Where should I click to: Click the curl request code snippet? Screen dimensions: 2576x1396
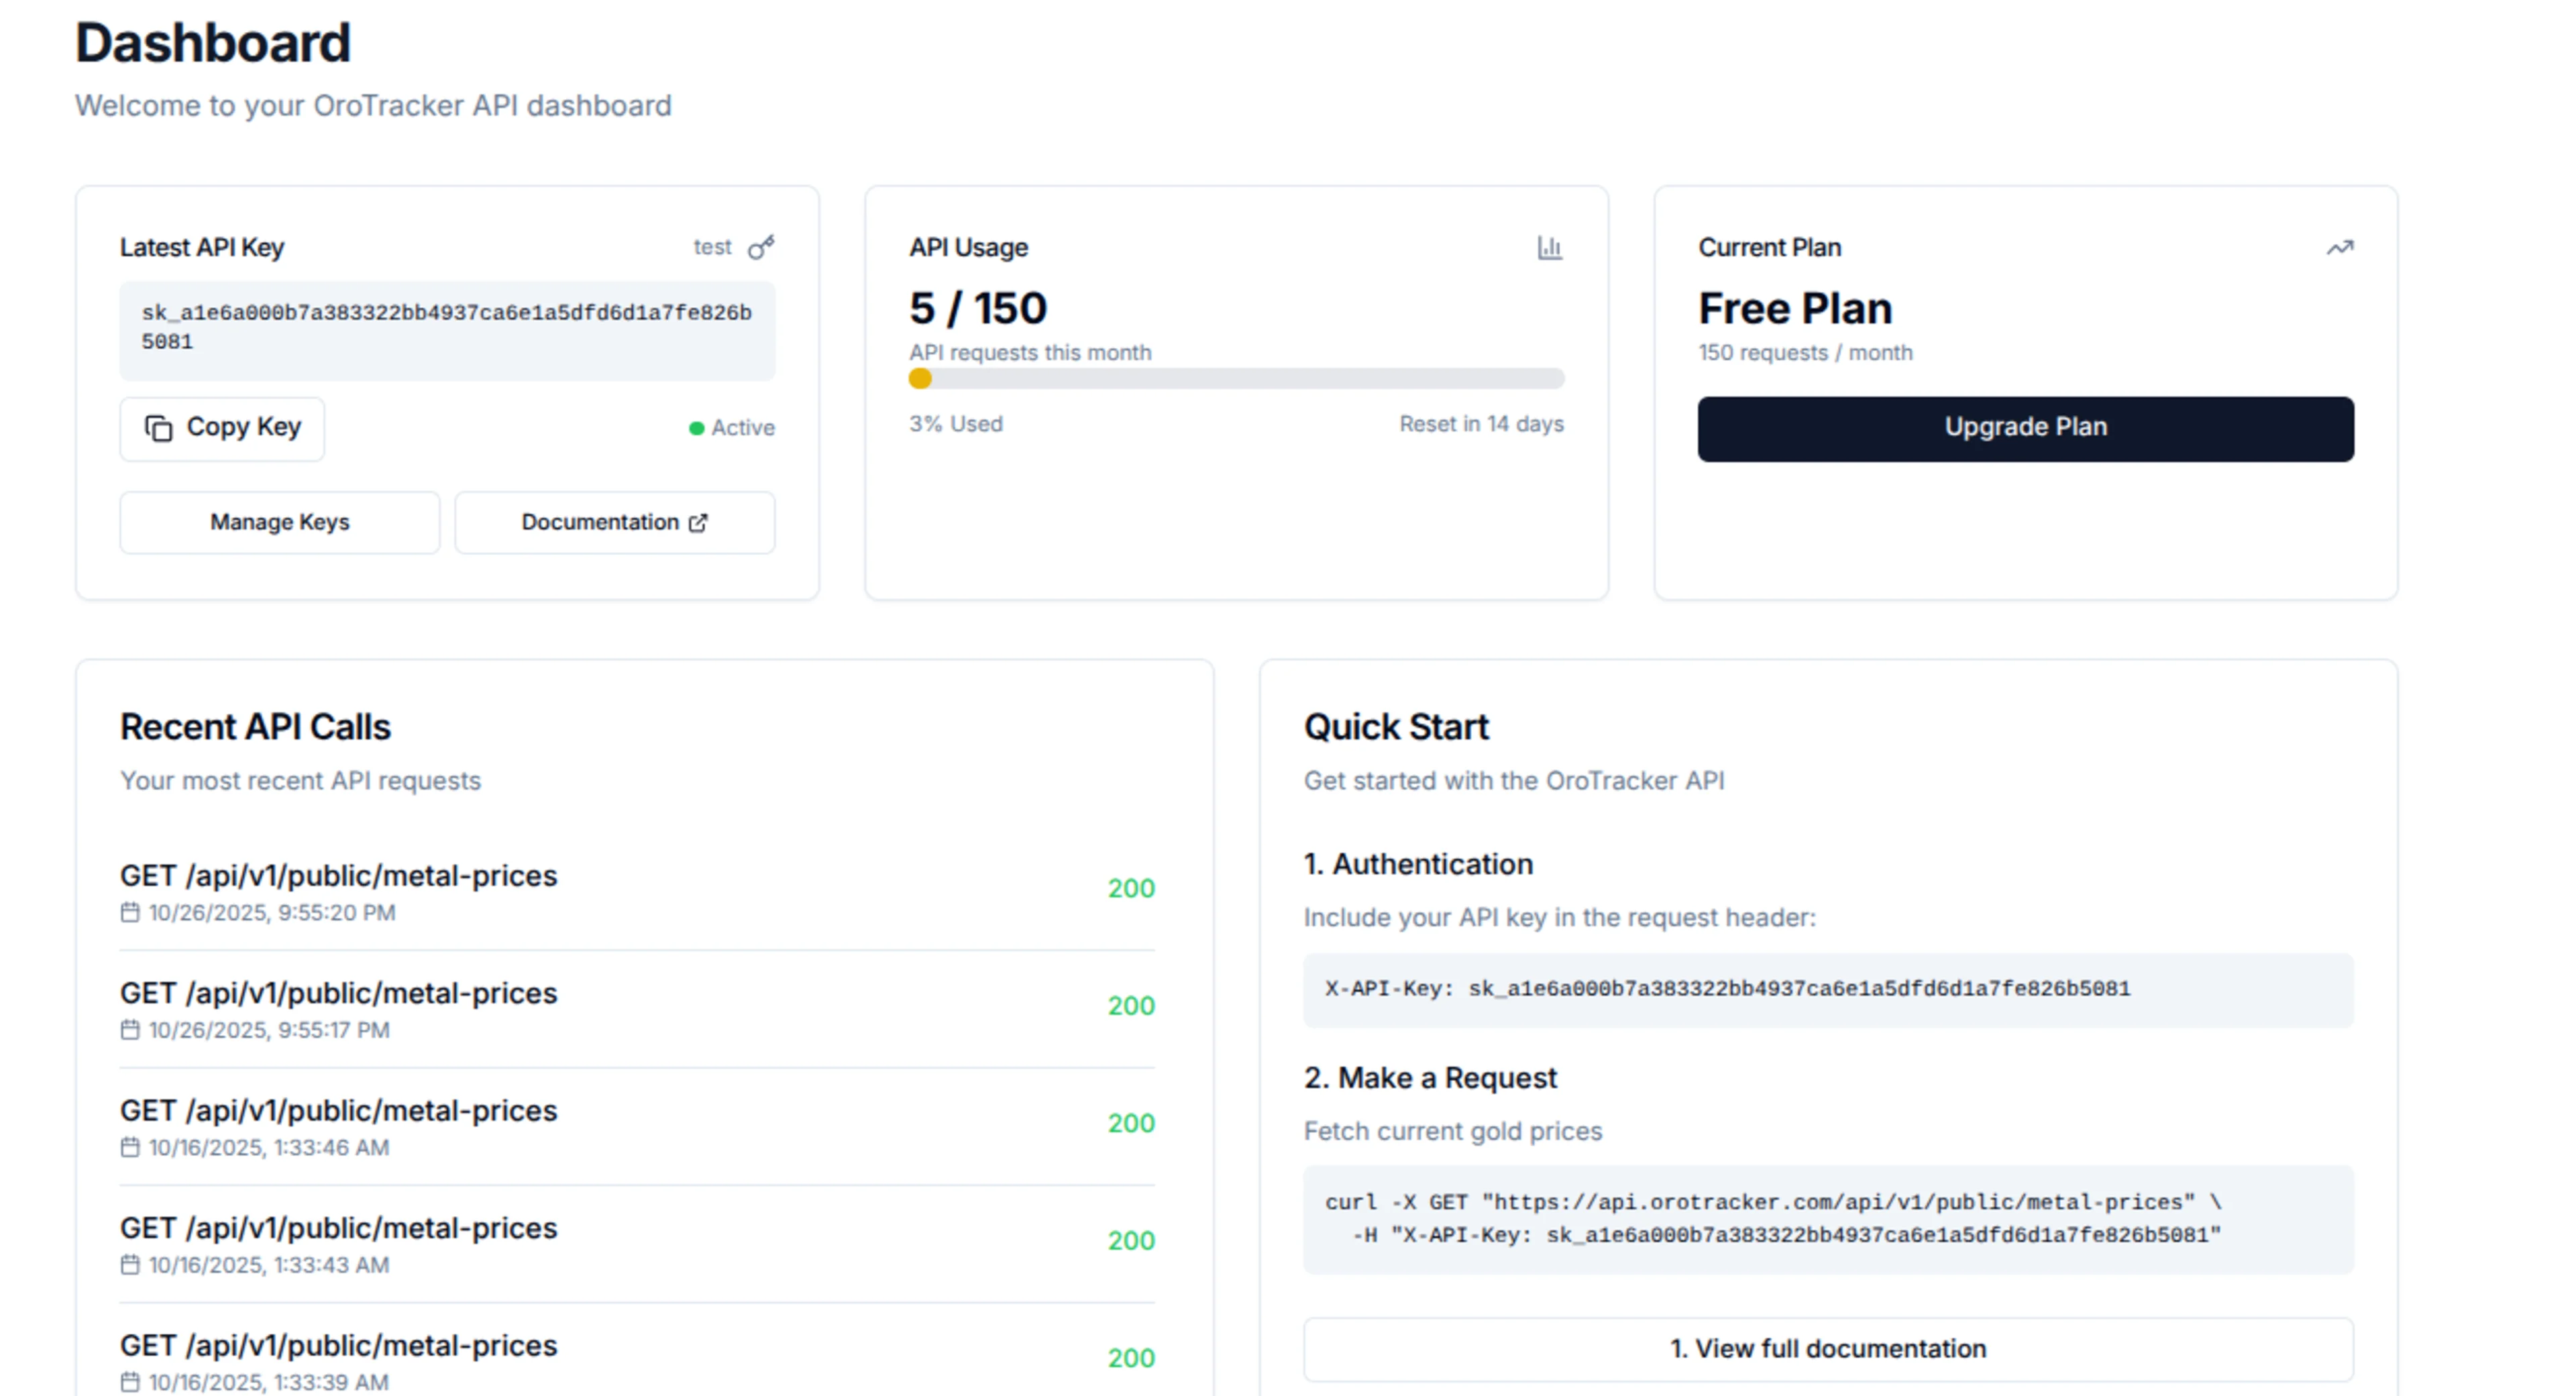coord(1827,1219)
